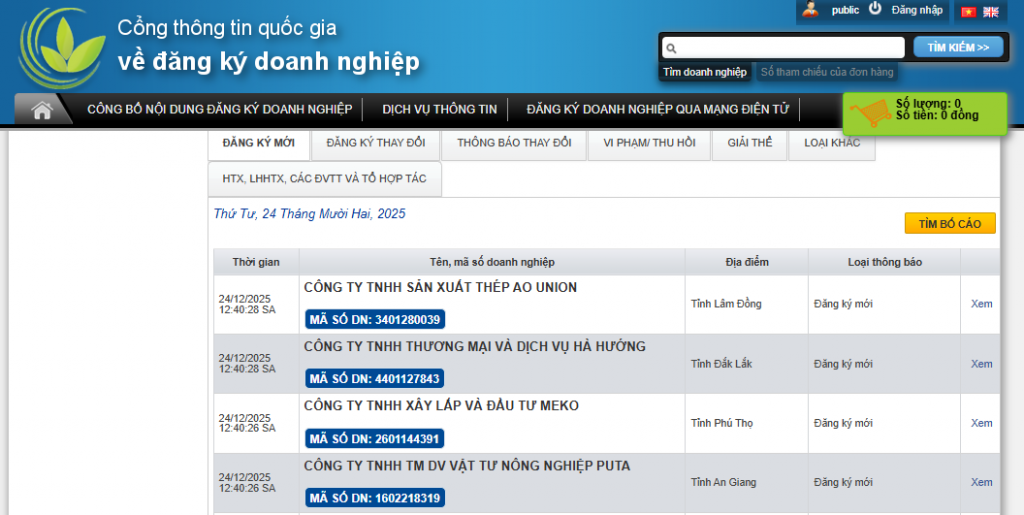1024x515 pixels.
Task: Click Xem link for THÉP AO UNION
Action: click(x=981, y=304)
